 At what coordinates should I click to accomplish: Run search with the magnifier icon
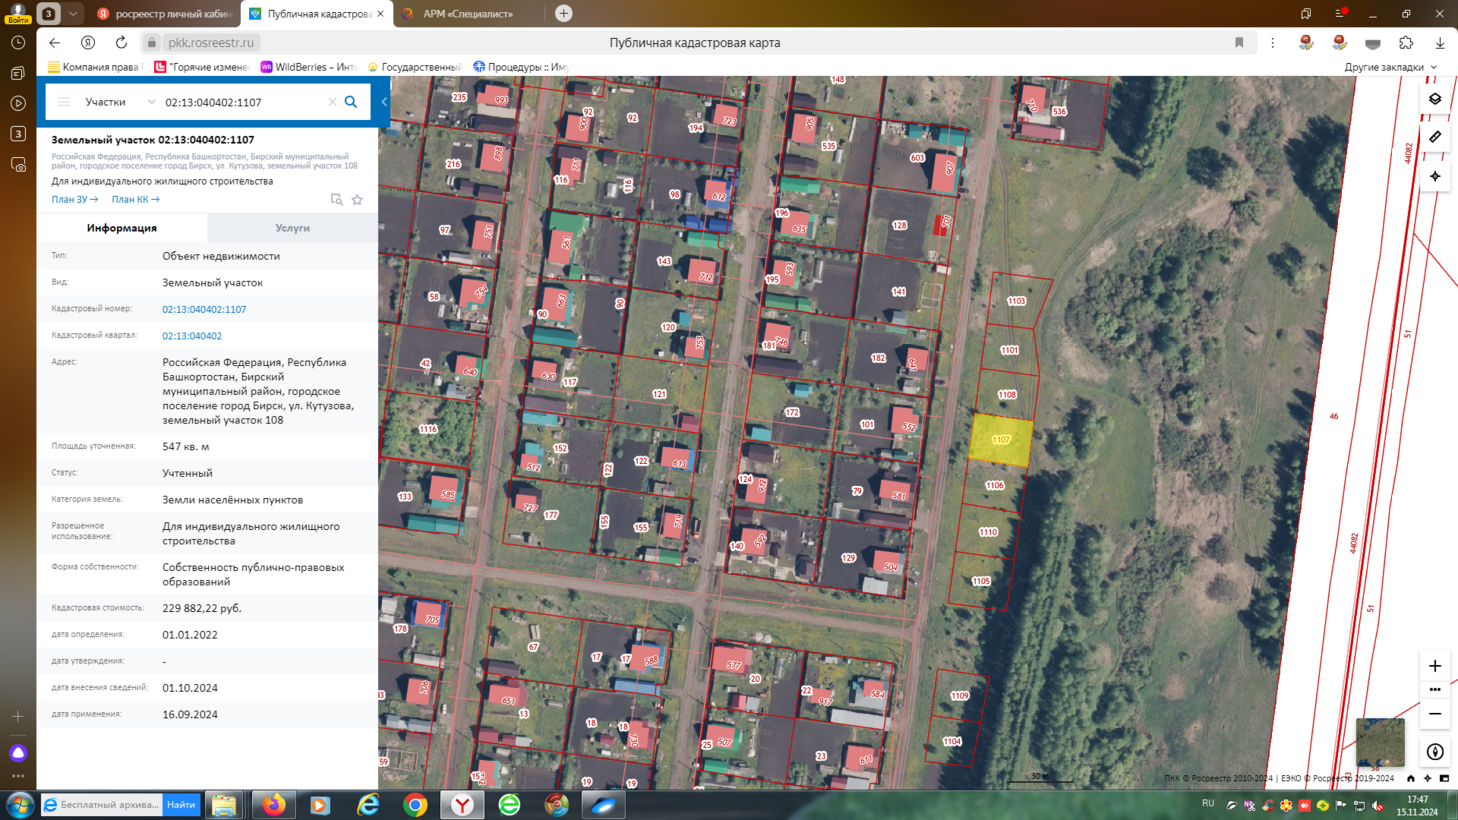pyautogui.click(x=351, y=102)
